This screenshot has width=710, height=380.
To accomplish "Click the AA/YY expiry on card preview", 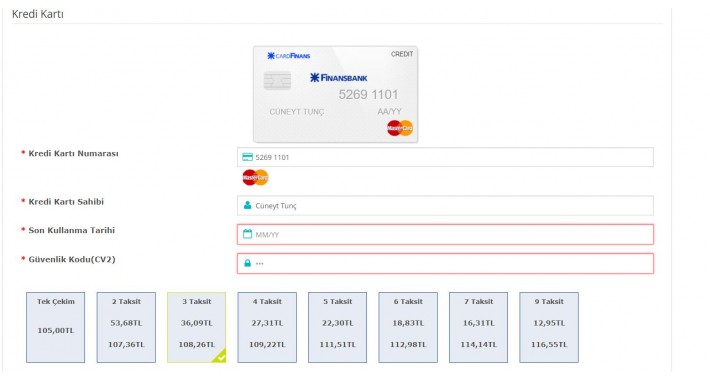I will coord(389,111).
